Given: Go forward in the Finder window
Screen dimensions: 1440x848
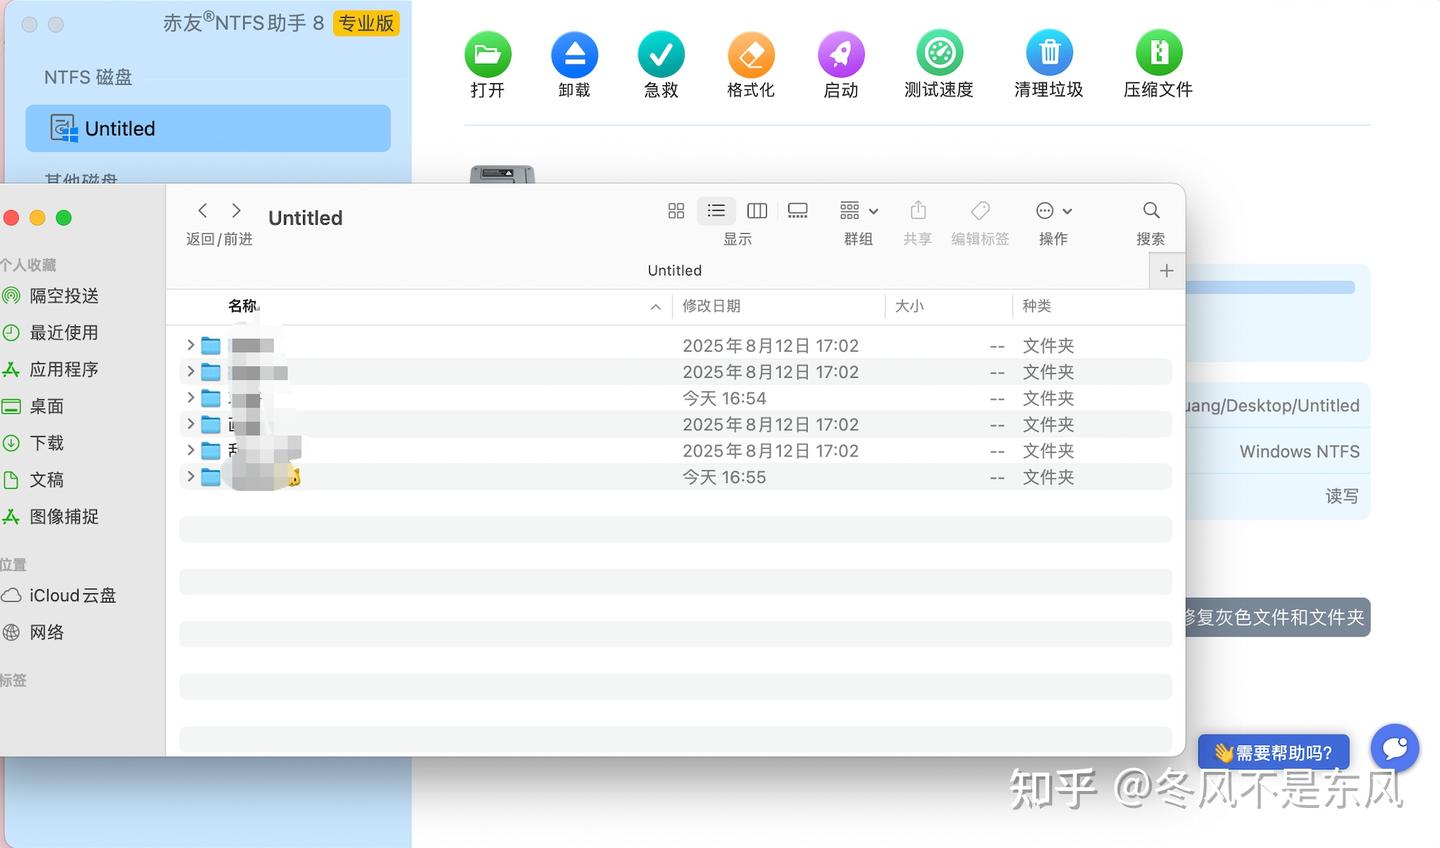Looking at the screenshot, I should (x=236, y=210).
